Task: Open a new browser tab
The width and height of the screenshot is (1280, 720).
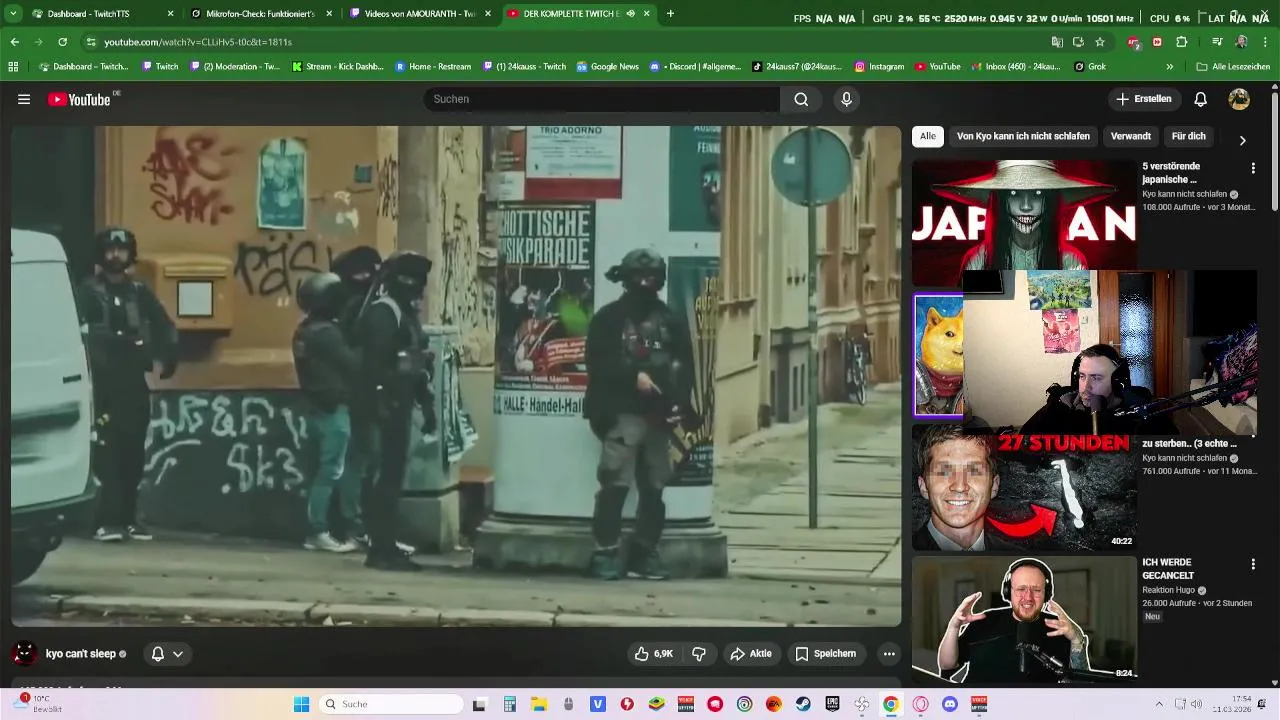Action: pyautogui.click(x=670, y=14)
